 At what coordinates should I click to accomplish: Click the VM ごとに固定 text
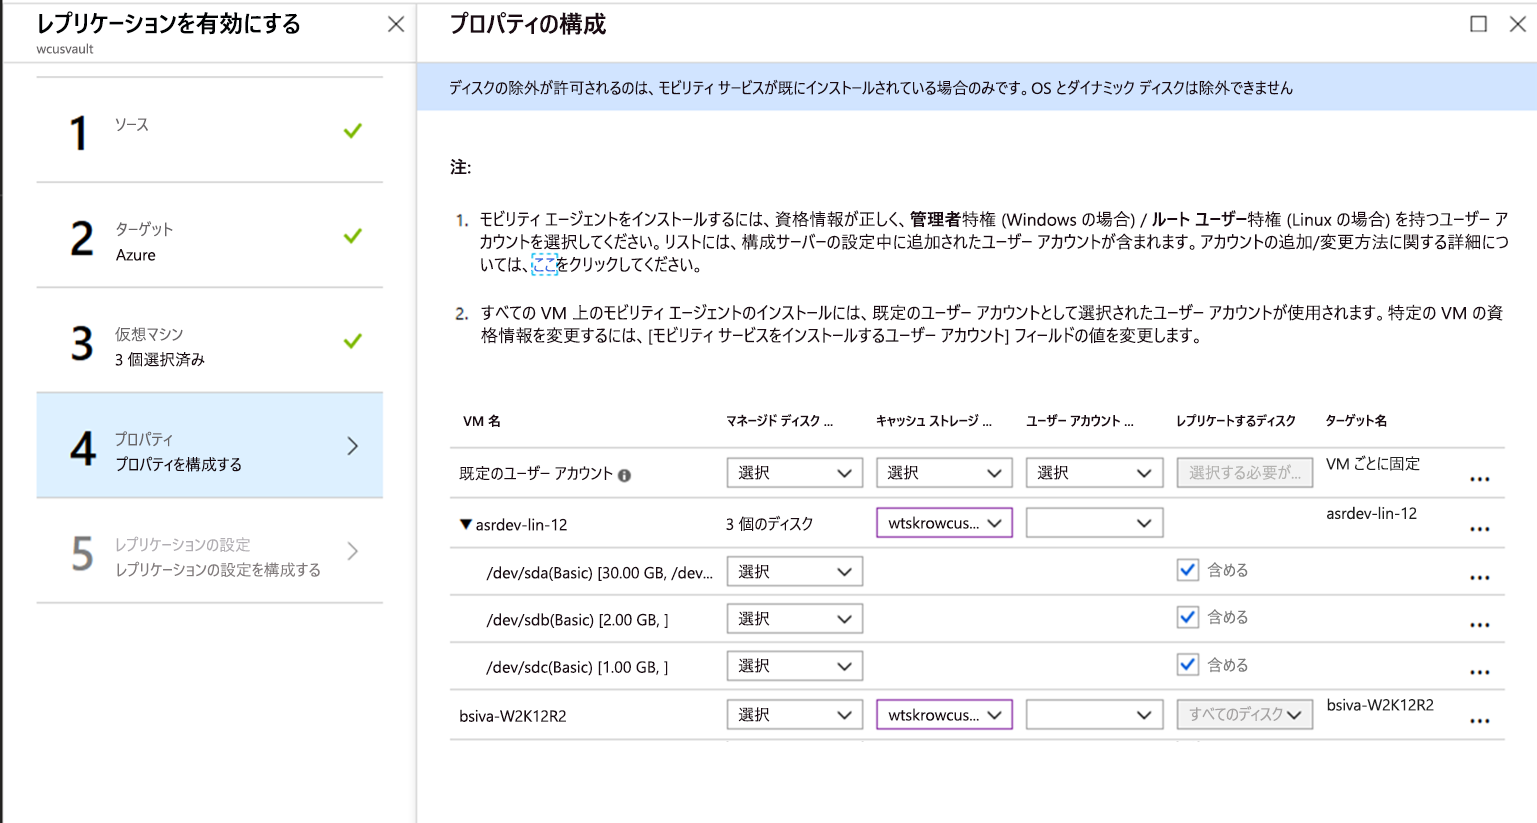tap(1373, 464)
